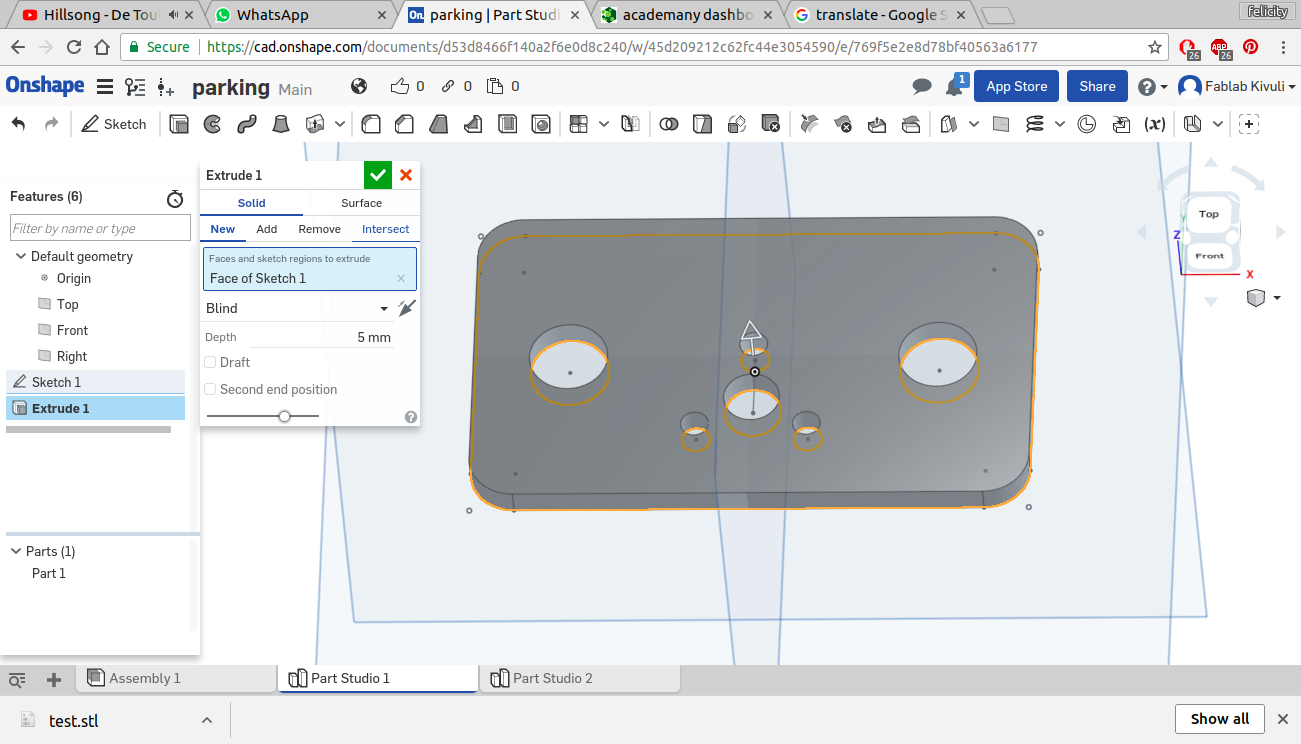Viewport: 1301px width, 744px height.
Task: Collapse the Default geometry tree
Action: 20,257
